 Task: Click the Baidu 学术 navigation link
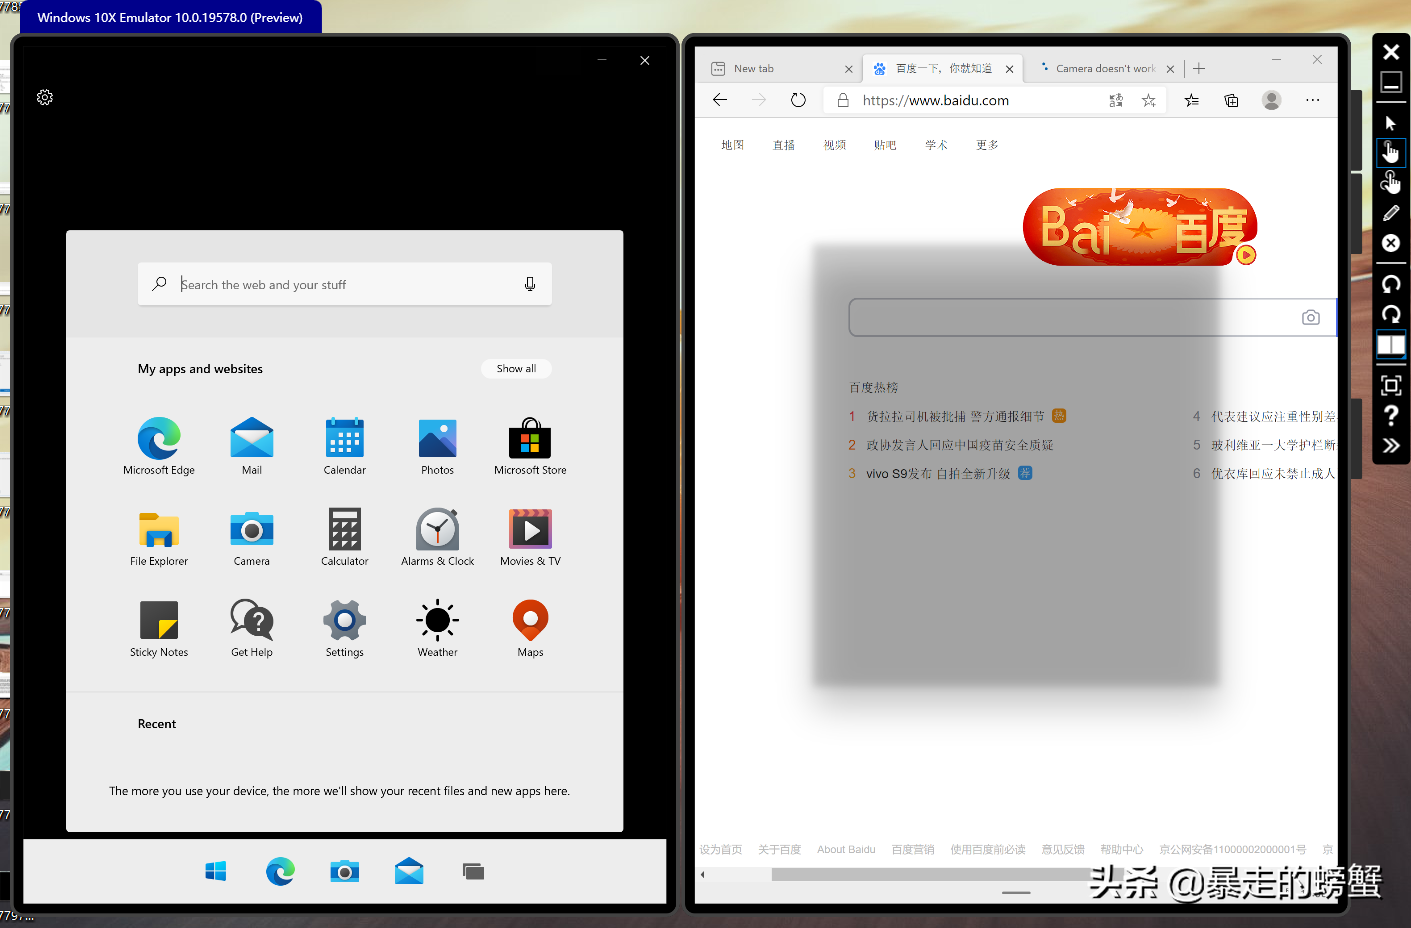[x=936, y=145]
